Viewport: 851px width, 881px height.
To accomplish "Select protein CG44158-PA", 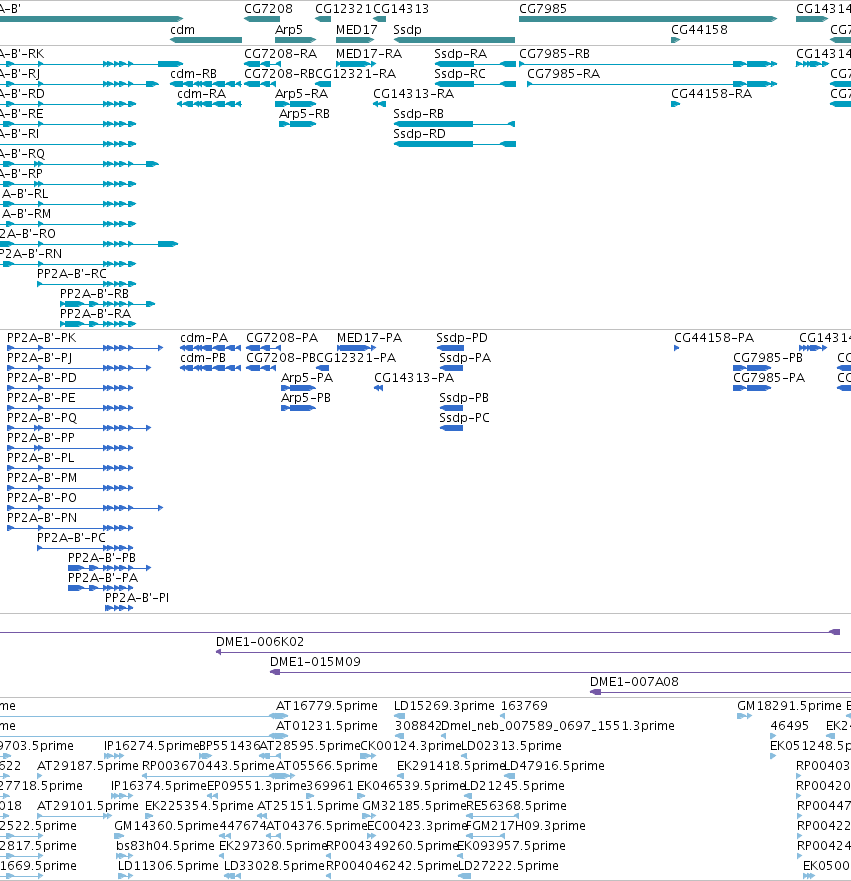I will click(676, 348).
